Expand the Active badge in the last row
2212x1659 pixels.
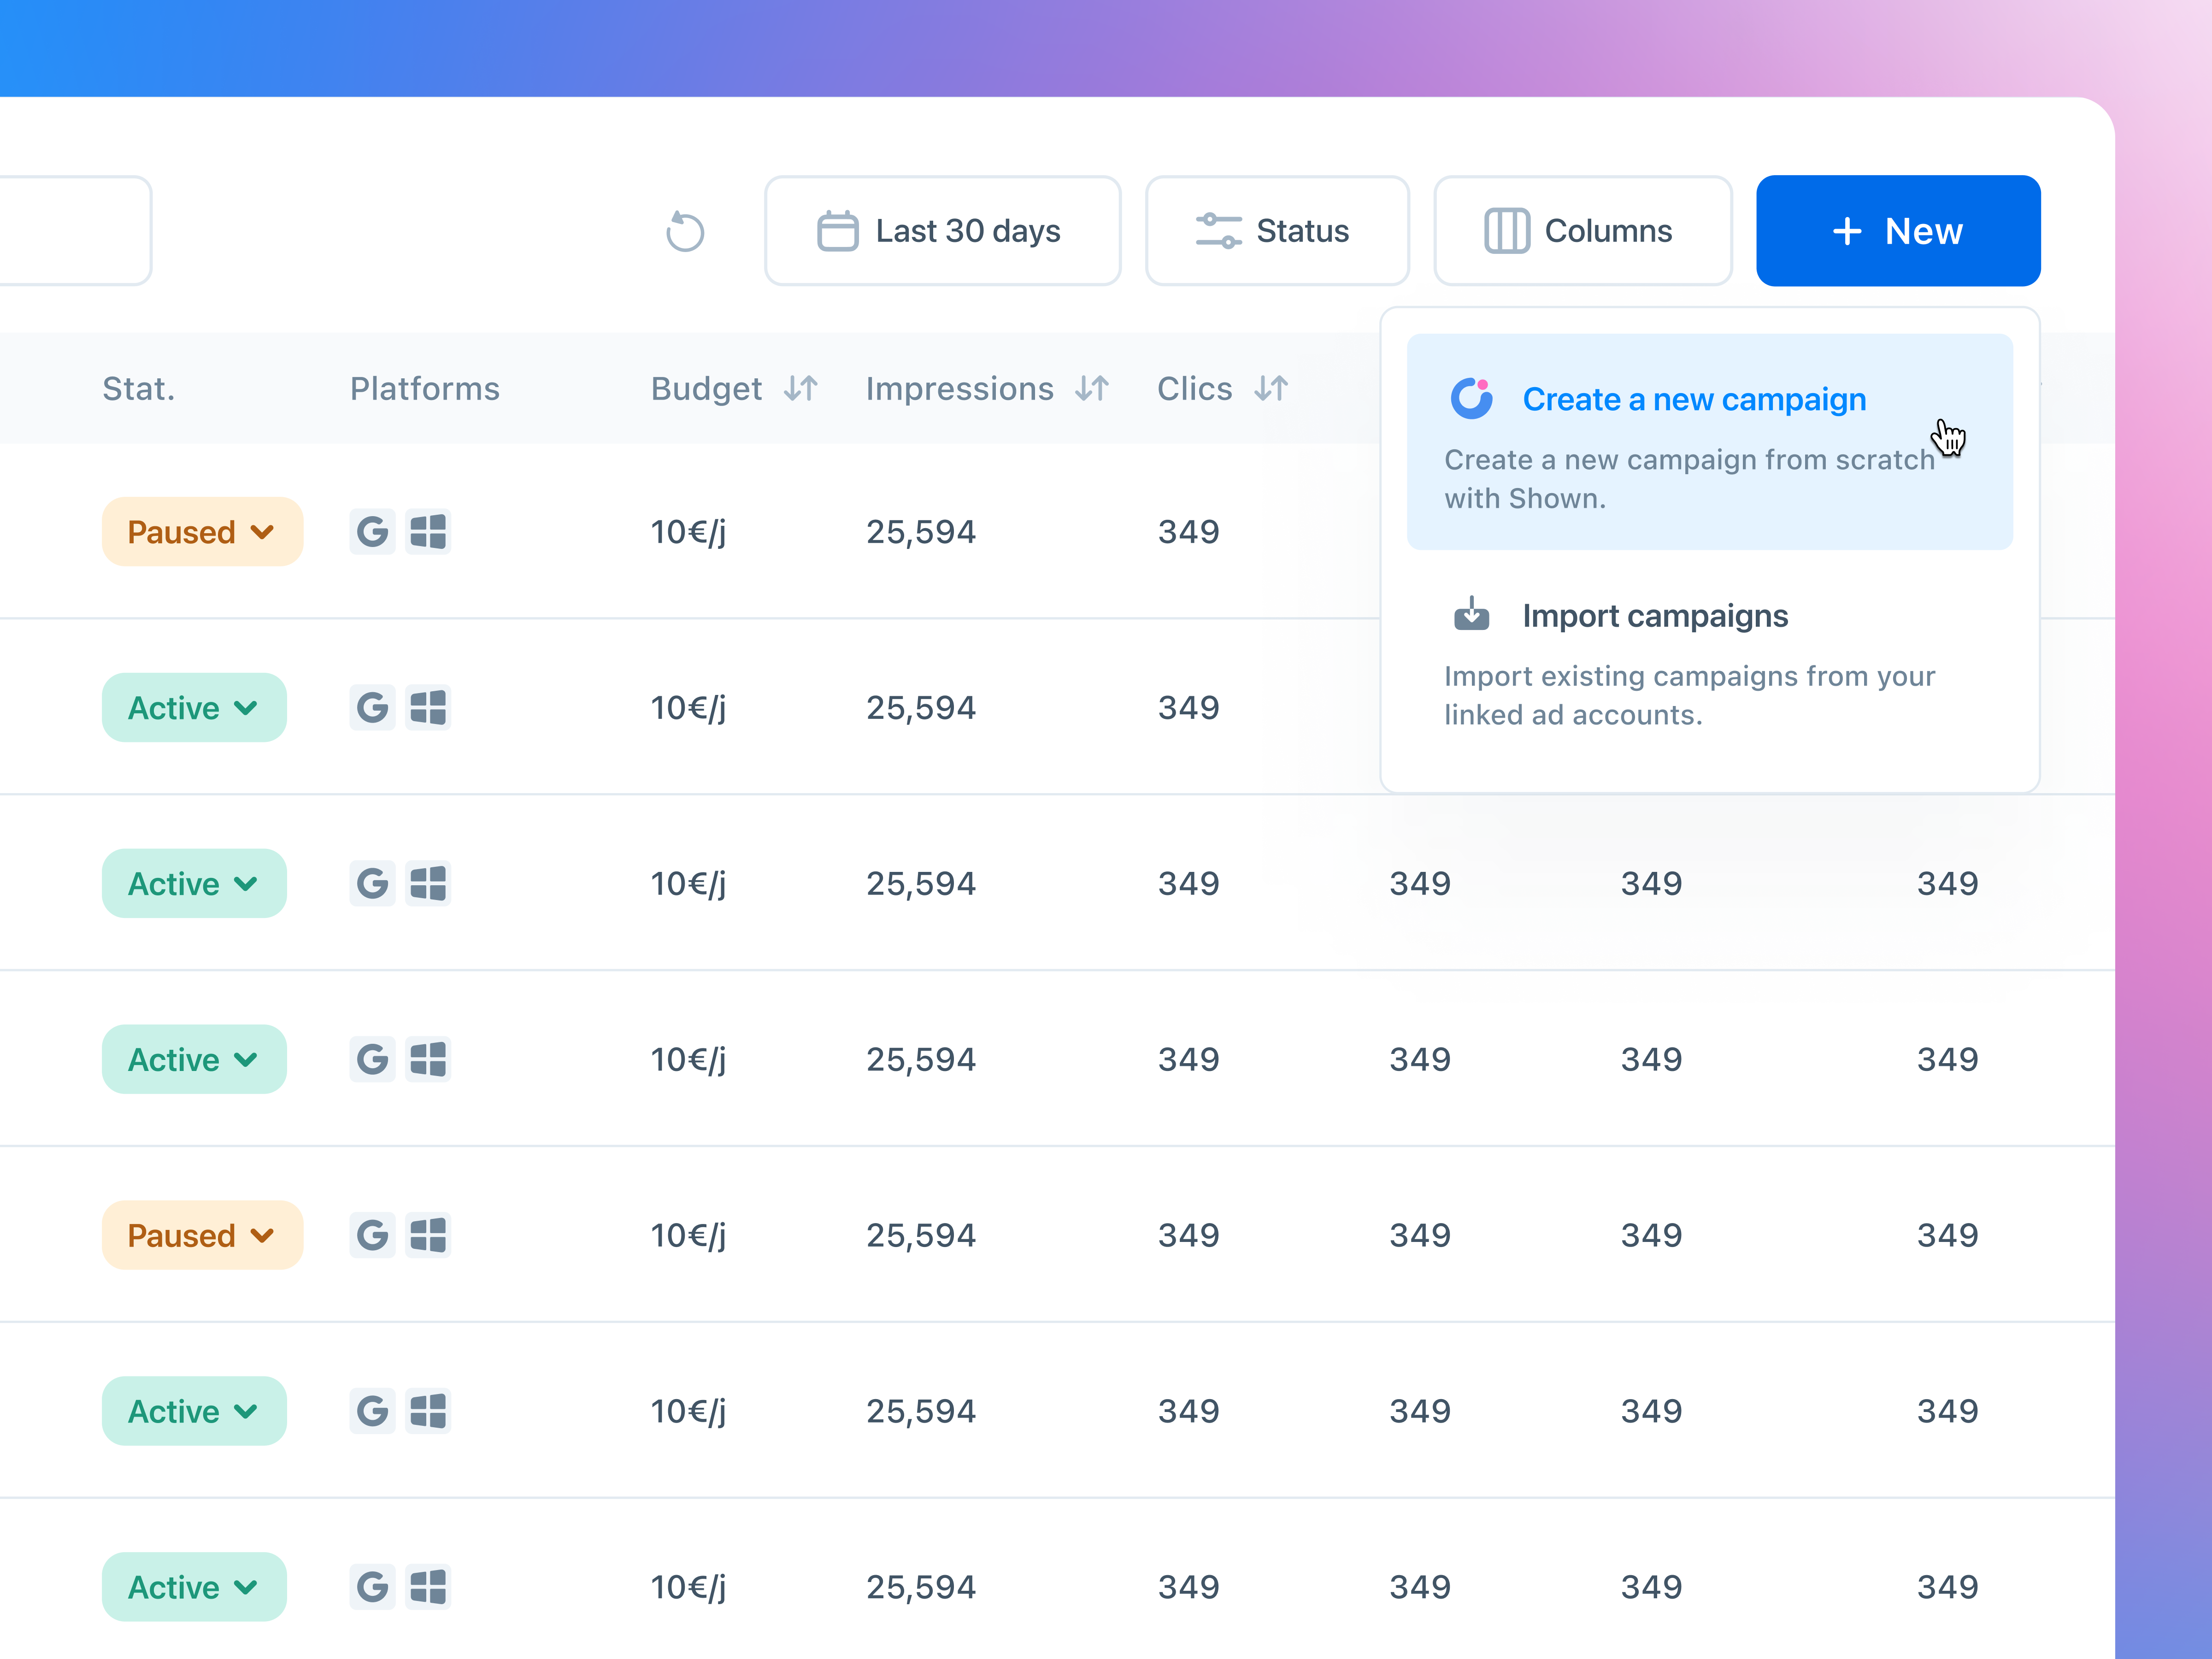coord(193,1587)
